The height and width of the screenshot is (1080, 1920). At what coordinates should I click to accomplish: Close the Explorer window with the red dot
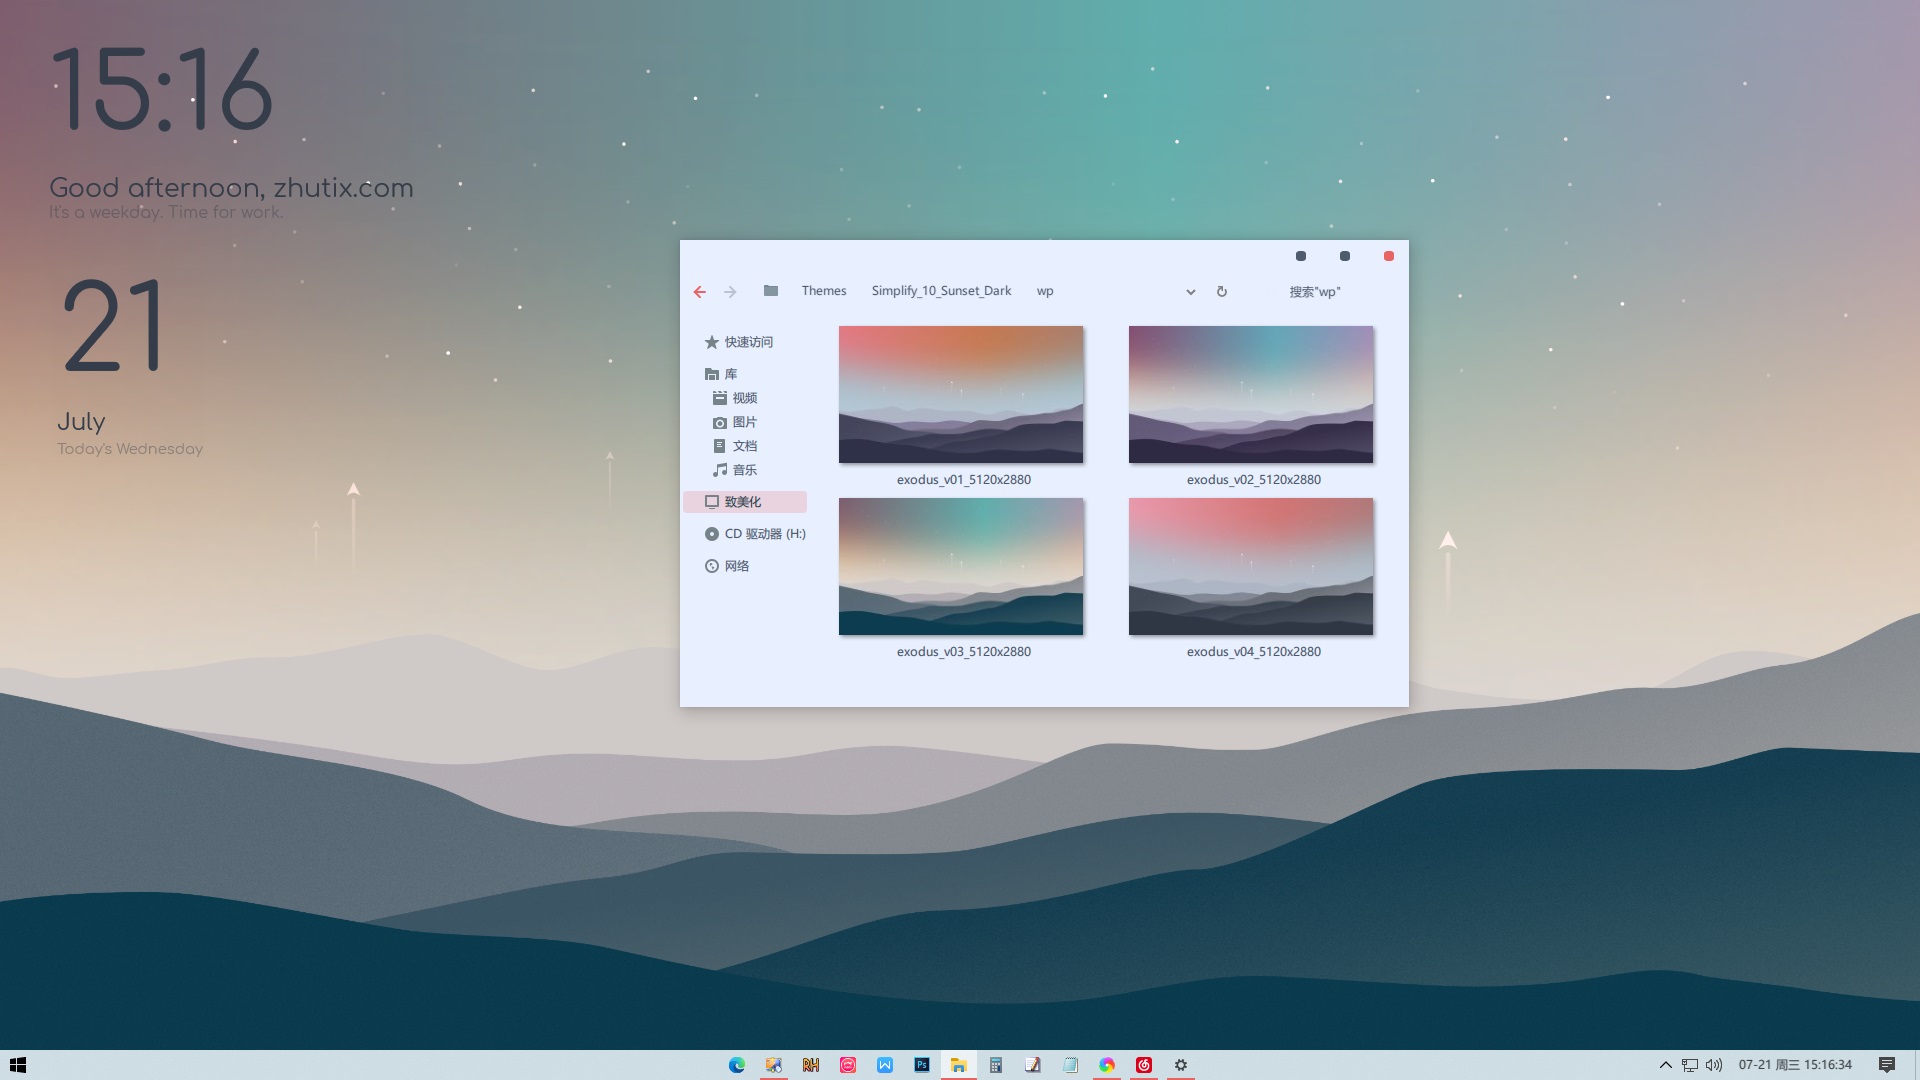click(x=1389, y=256)
